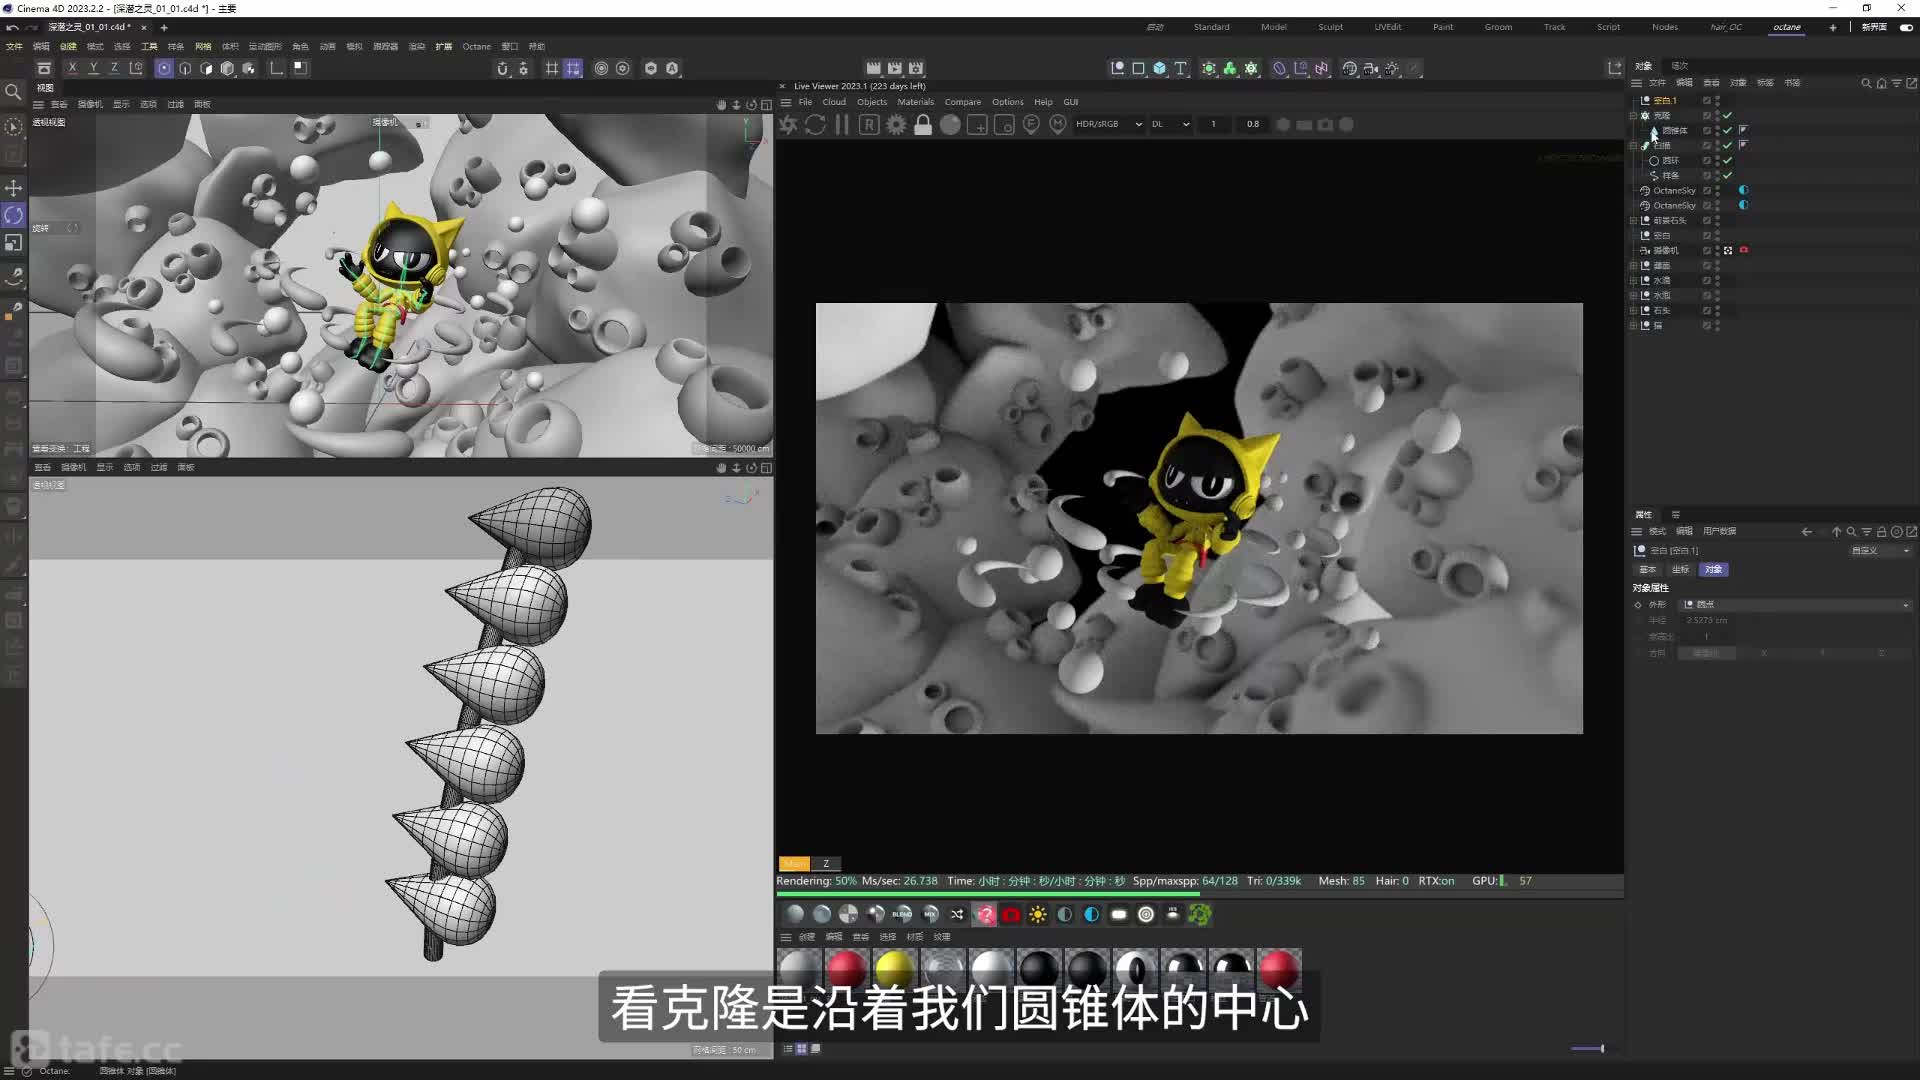
Task: Click the search magnifier icon at top-left
Action: [13, 92]
